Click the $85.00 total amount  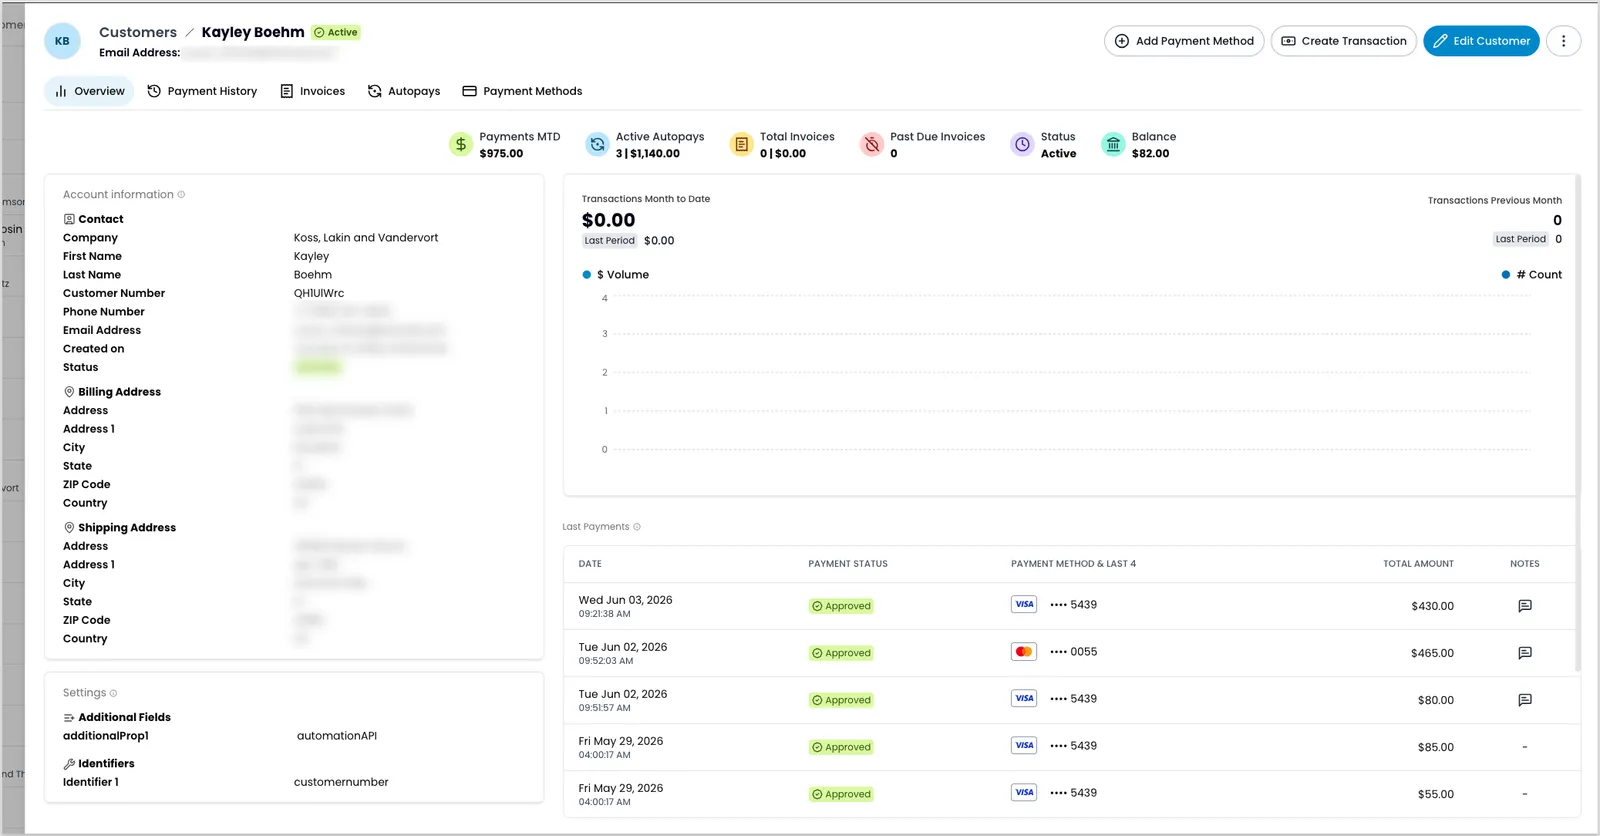1436,747
